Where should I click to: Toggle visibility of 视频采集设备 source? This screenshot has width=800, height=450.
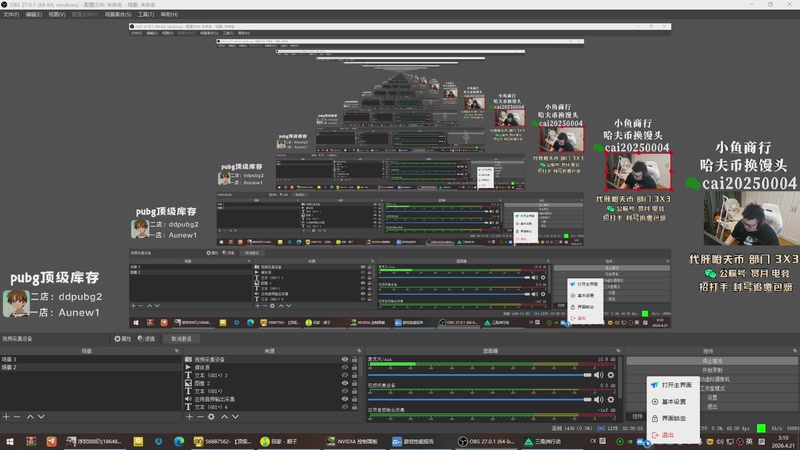pyautogui.click(x=345, y=359)
